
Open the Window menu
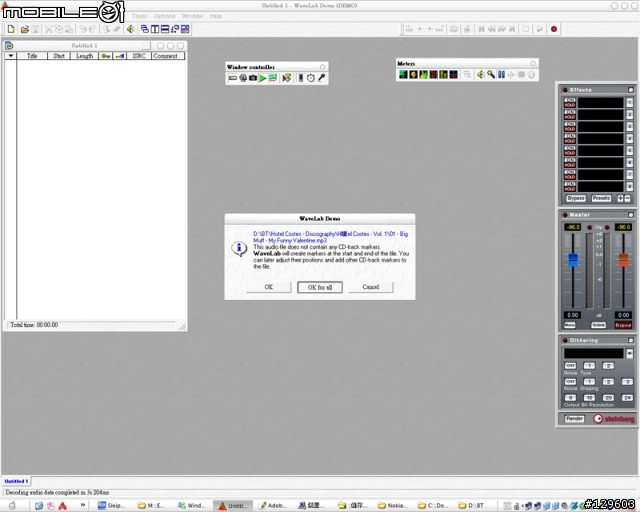click(x=192, y=16)
